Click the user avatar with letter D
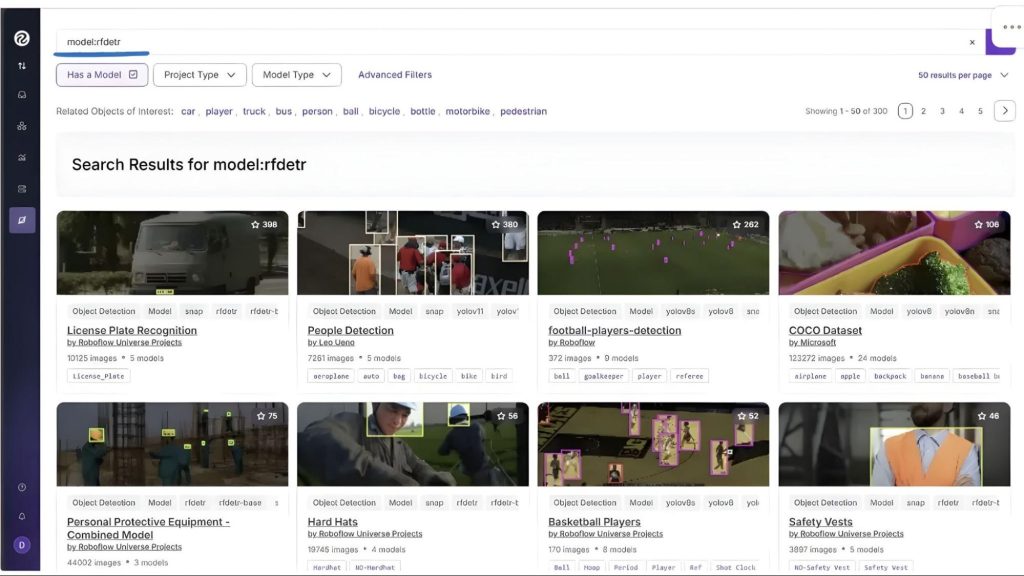The width and height of the screenshot is (1024, 576). (21, 545)
